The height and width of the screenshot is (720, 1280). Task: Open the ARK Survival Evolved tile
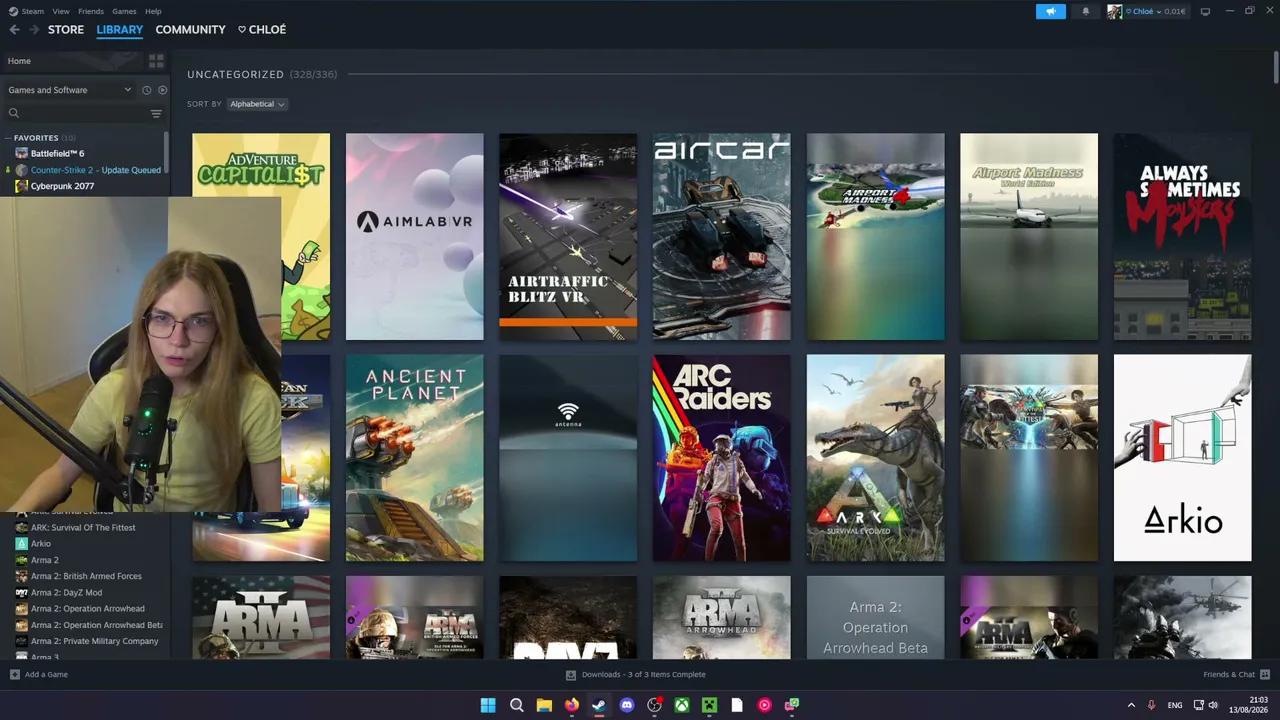[x=875, y=458]
